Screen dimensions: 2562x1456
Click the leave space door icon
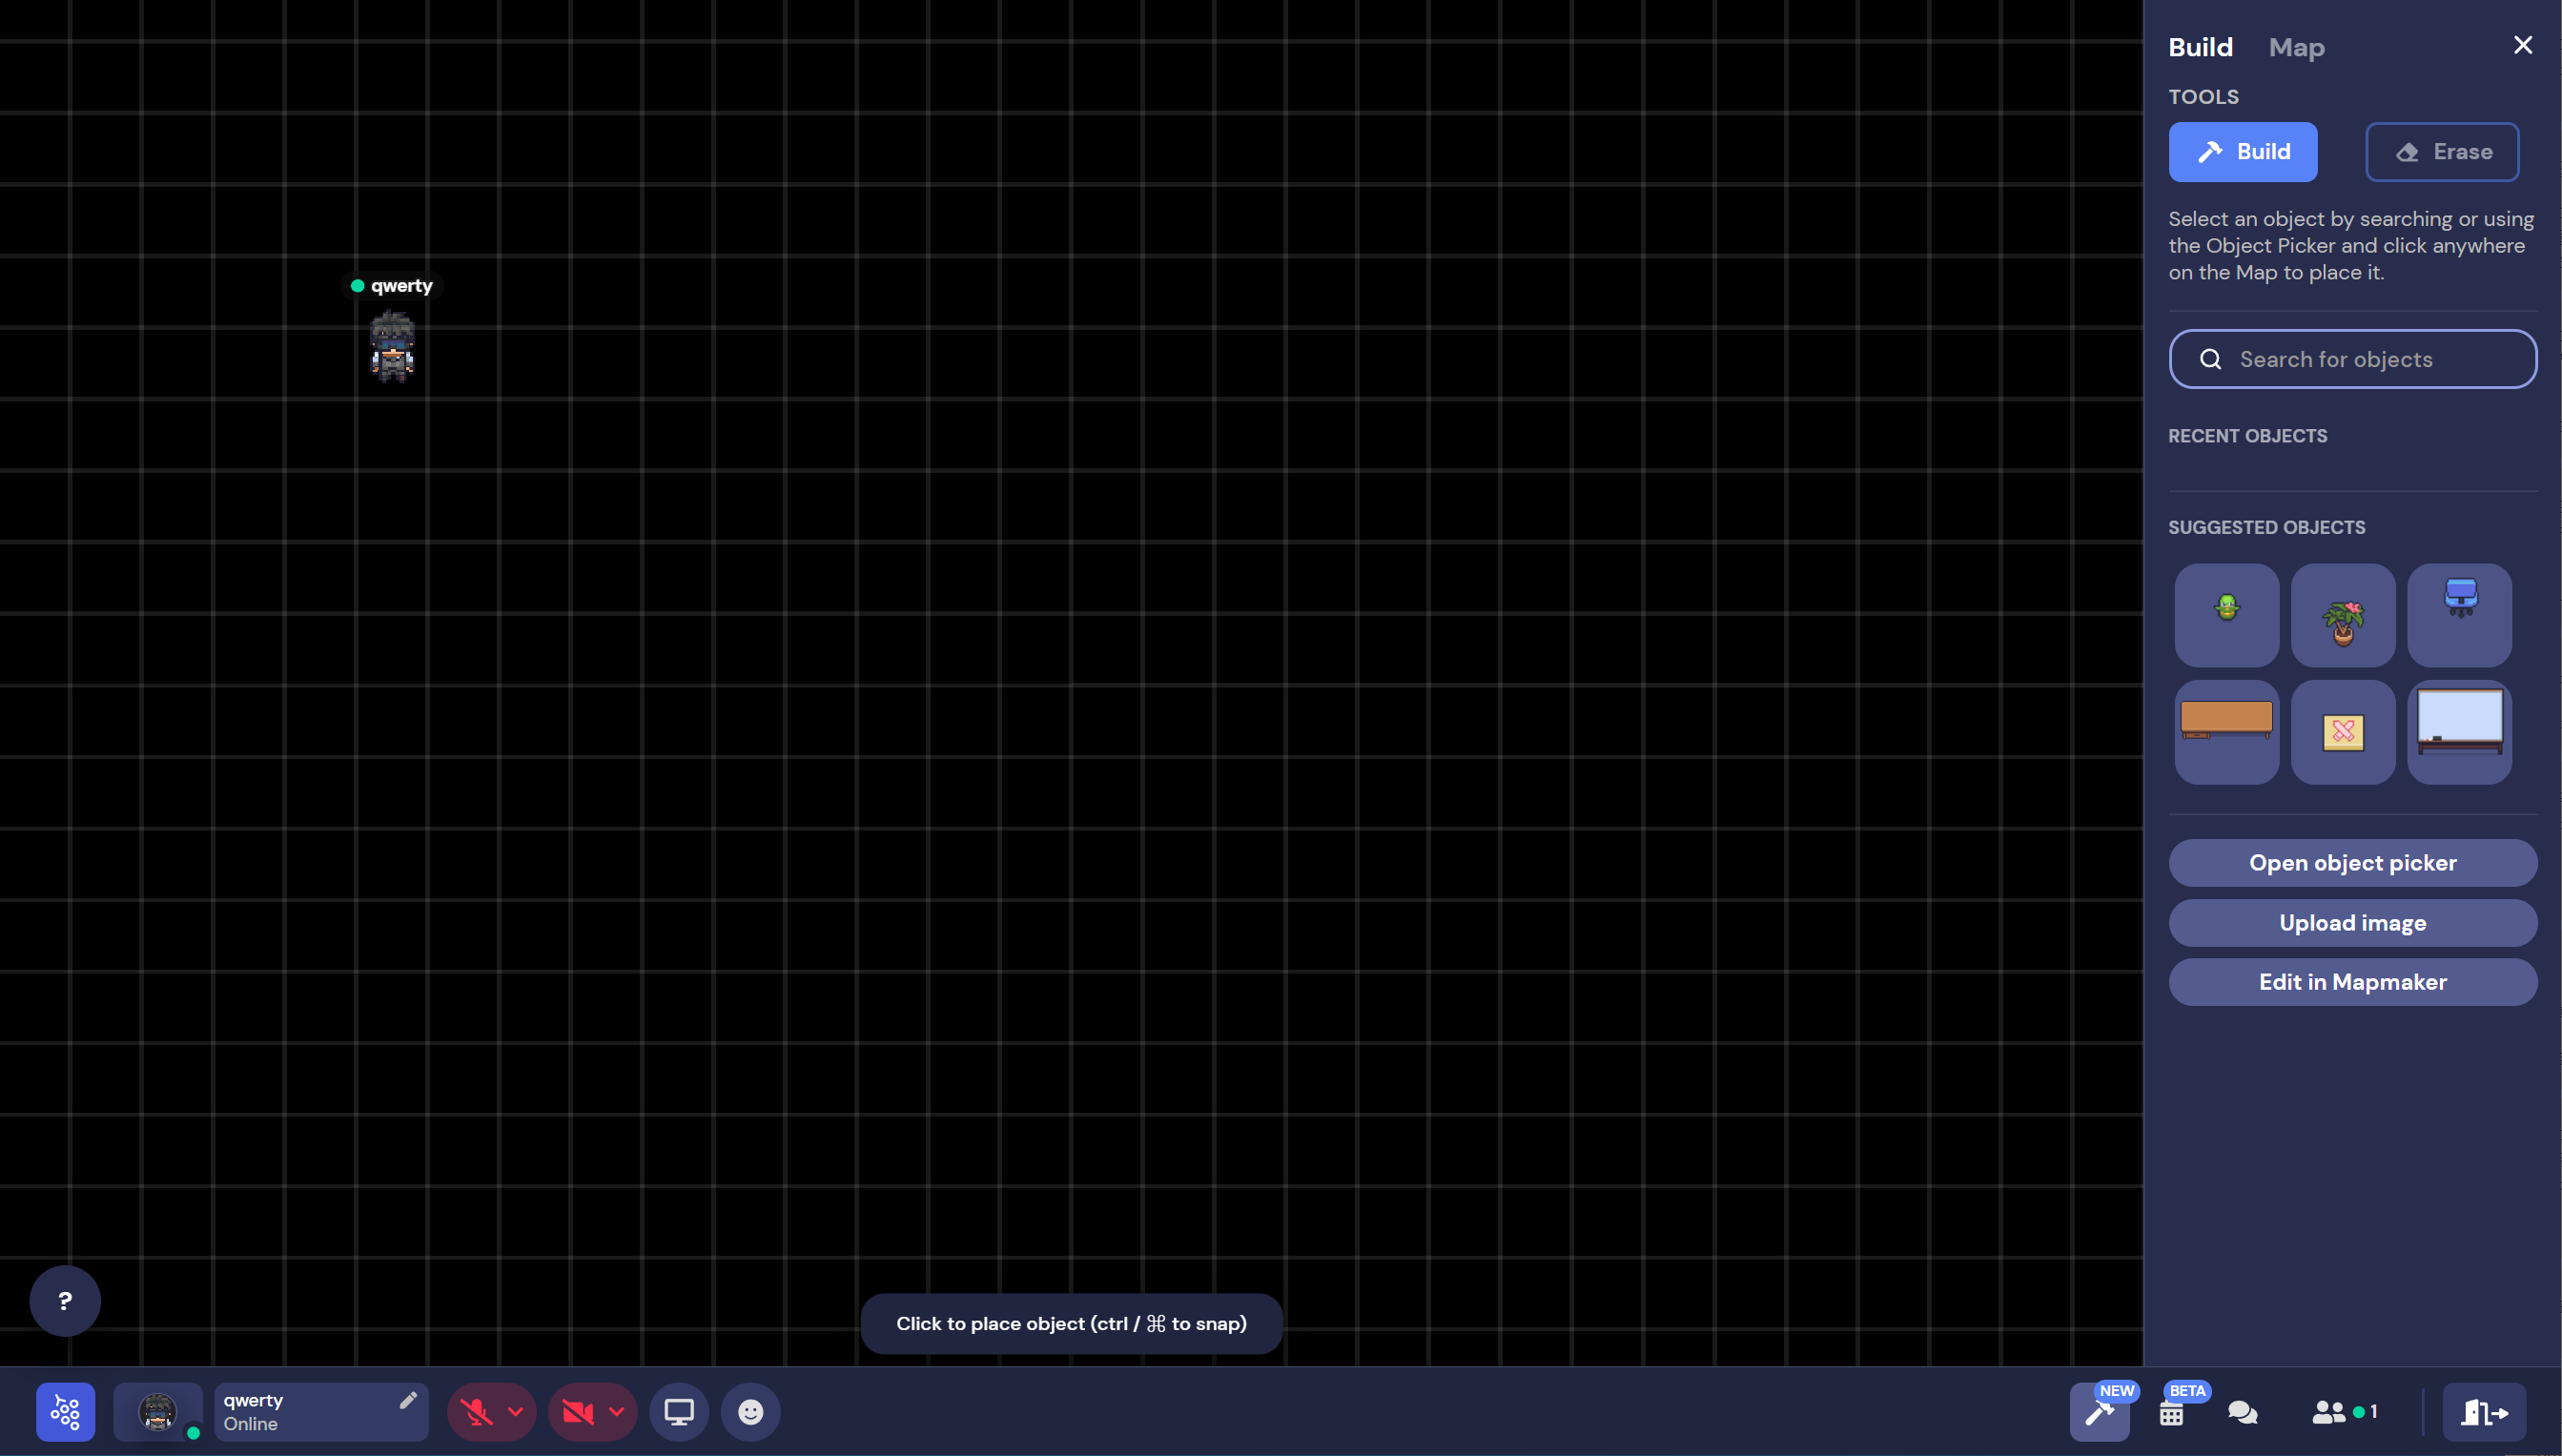(x=2484, y=1412)
